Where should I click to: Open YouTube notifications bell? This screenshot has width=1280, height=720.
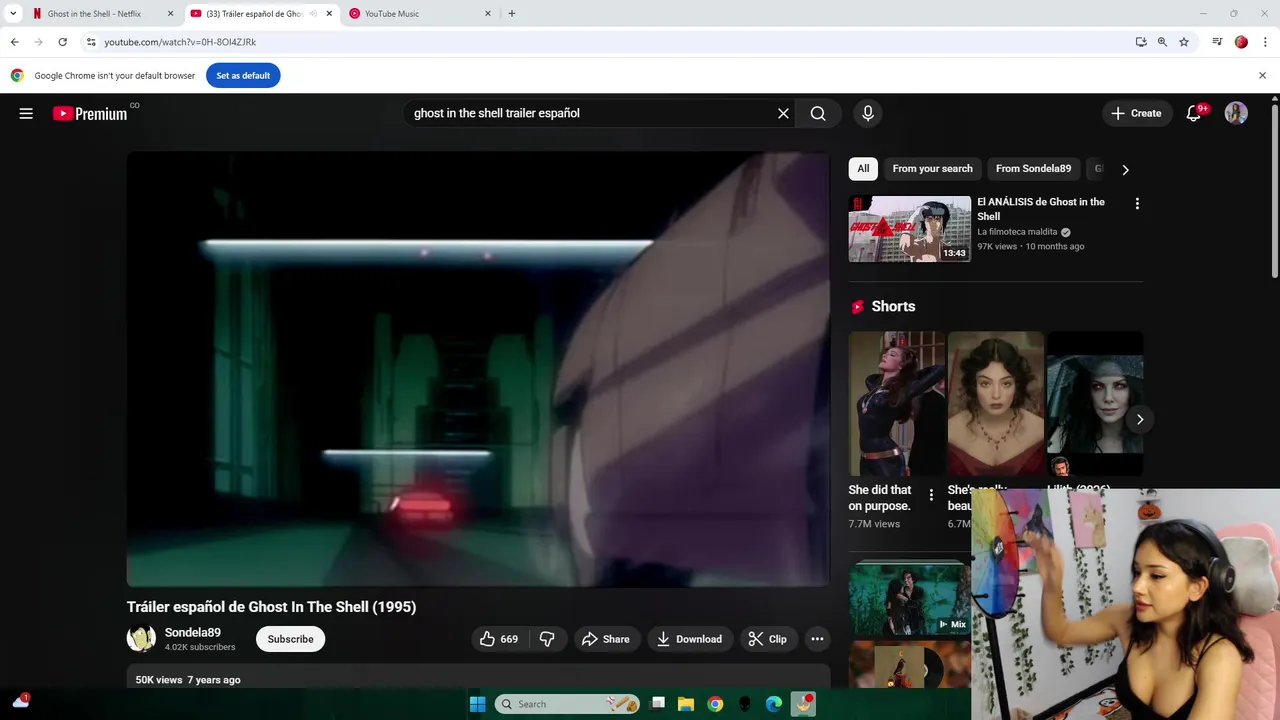pos(1194,113)
